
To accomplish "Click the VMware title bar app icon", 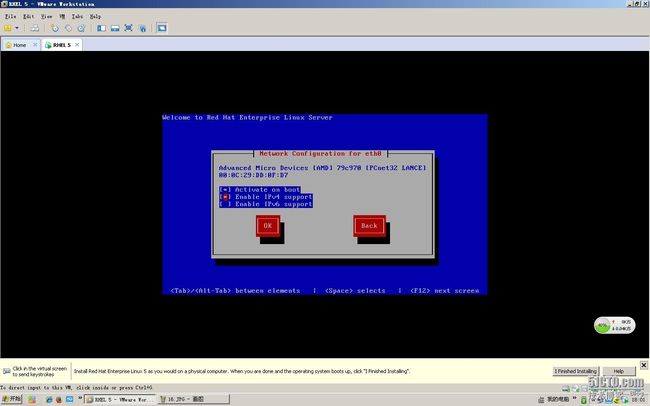I will point(4,4).
